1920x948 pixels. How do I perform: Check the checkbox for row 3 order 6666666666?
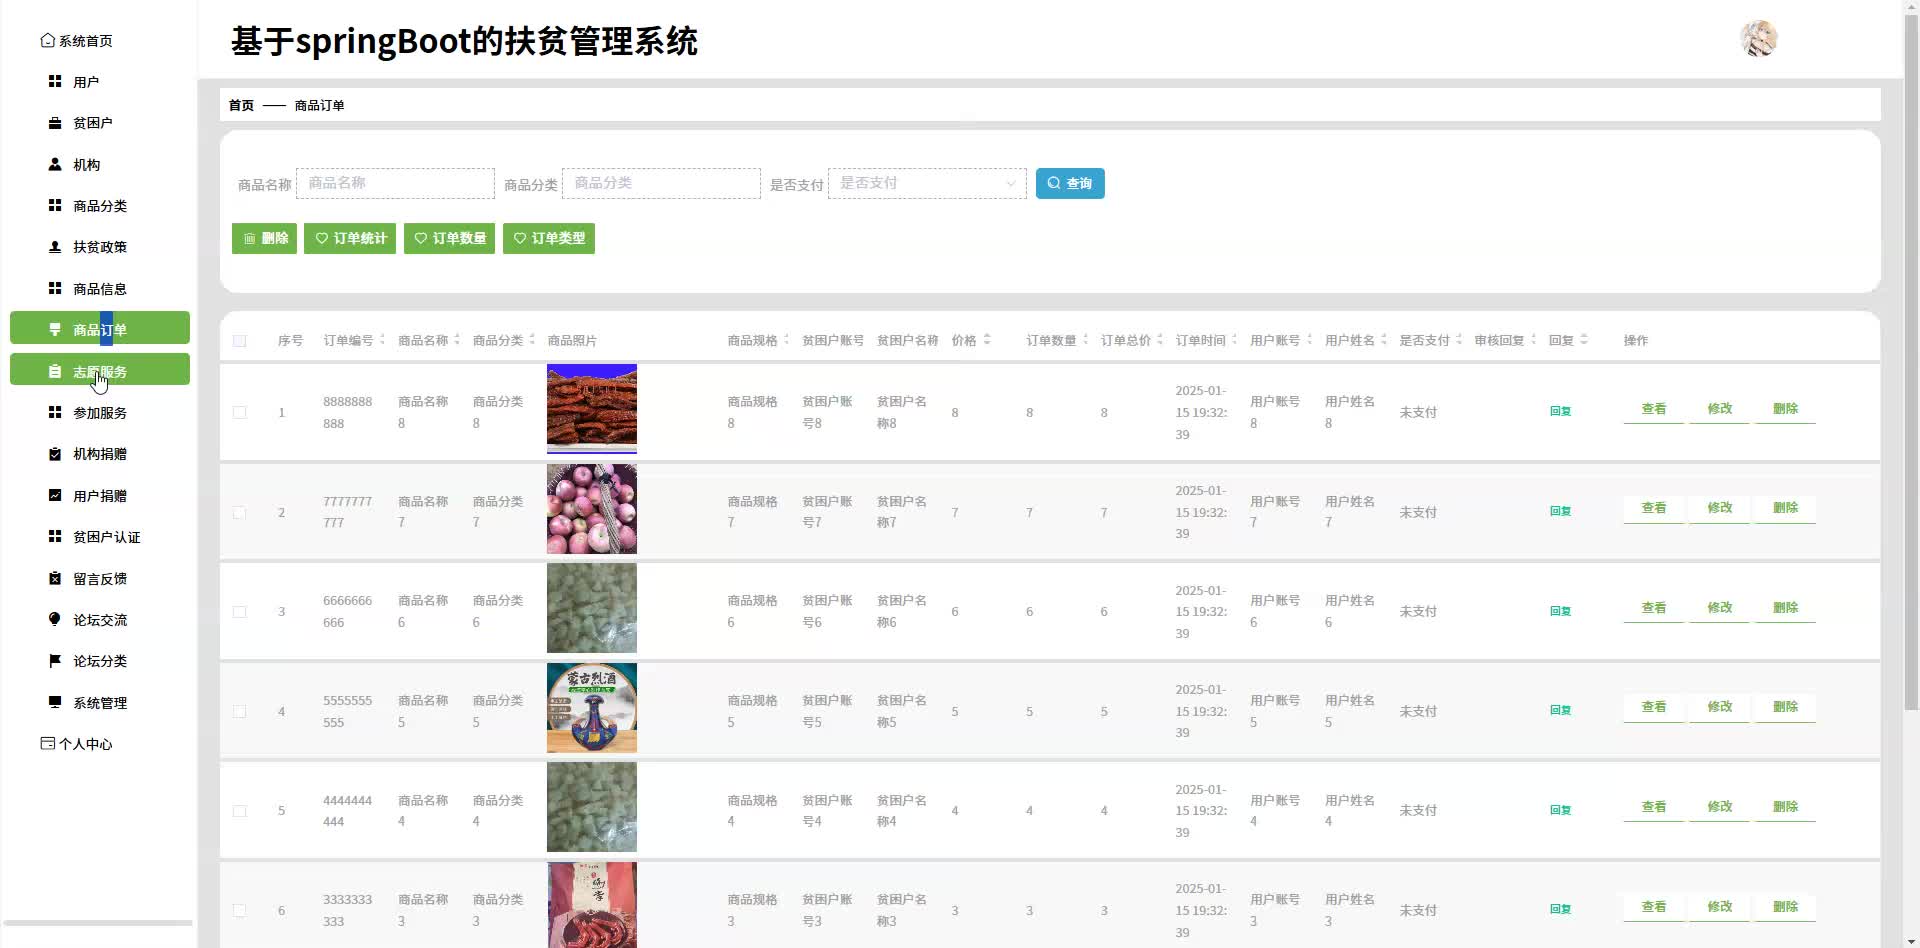pyautogui.click(x=239, y=611)
